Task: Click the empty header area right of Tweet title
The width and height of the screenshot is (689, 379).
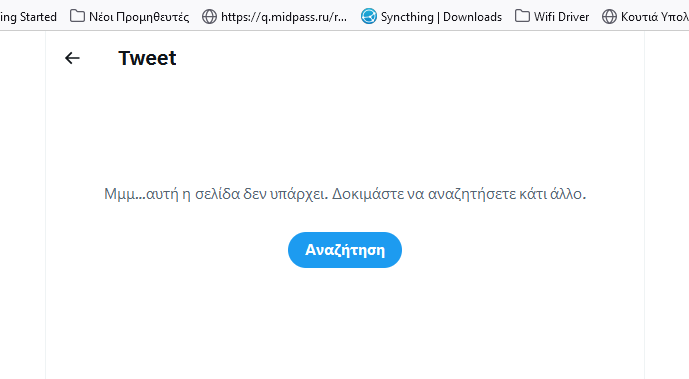Action: [x=409, y=58]
